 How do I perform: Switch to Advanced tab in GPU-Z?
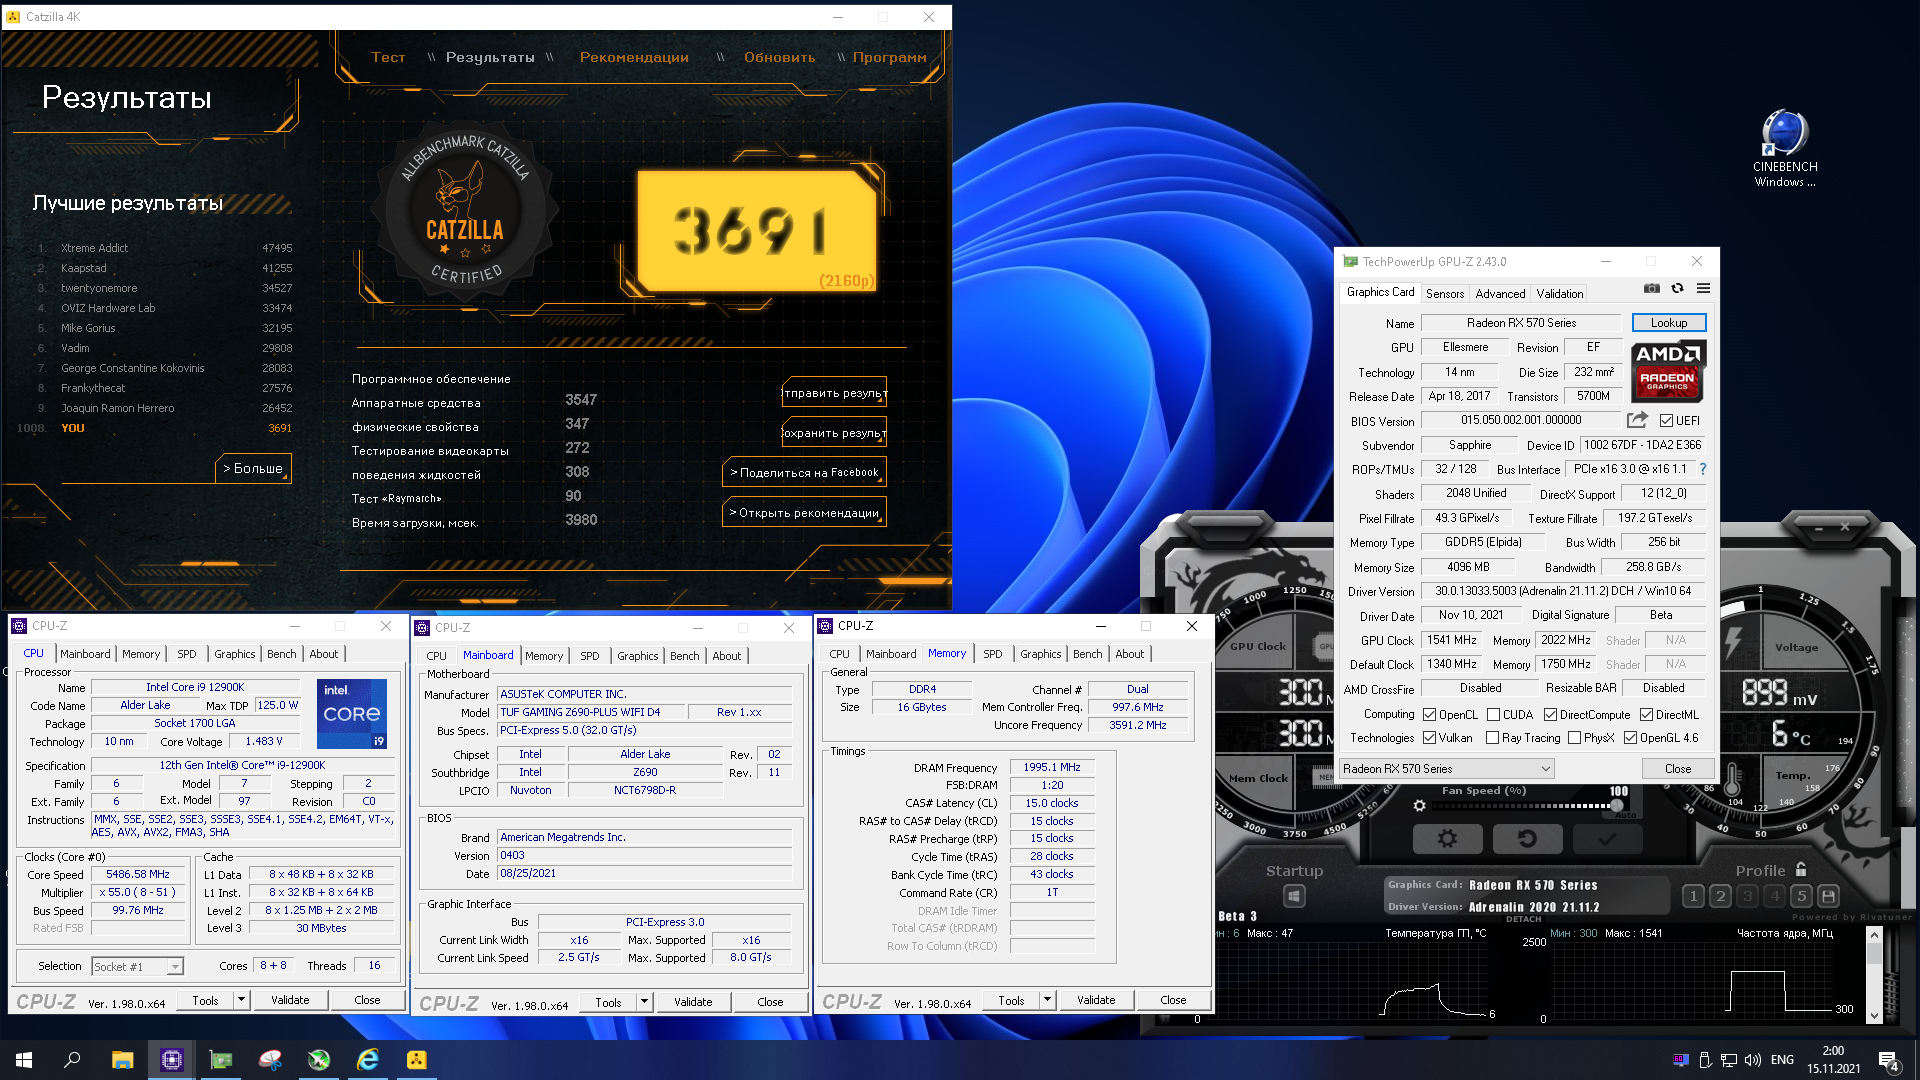(1500, 293)
